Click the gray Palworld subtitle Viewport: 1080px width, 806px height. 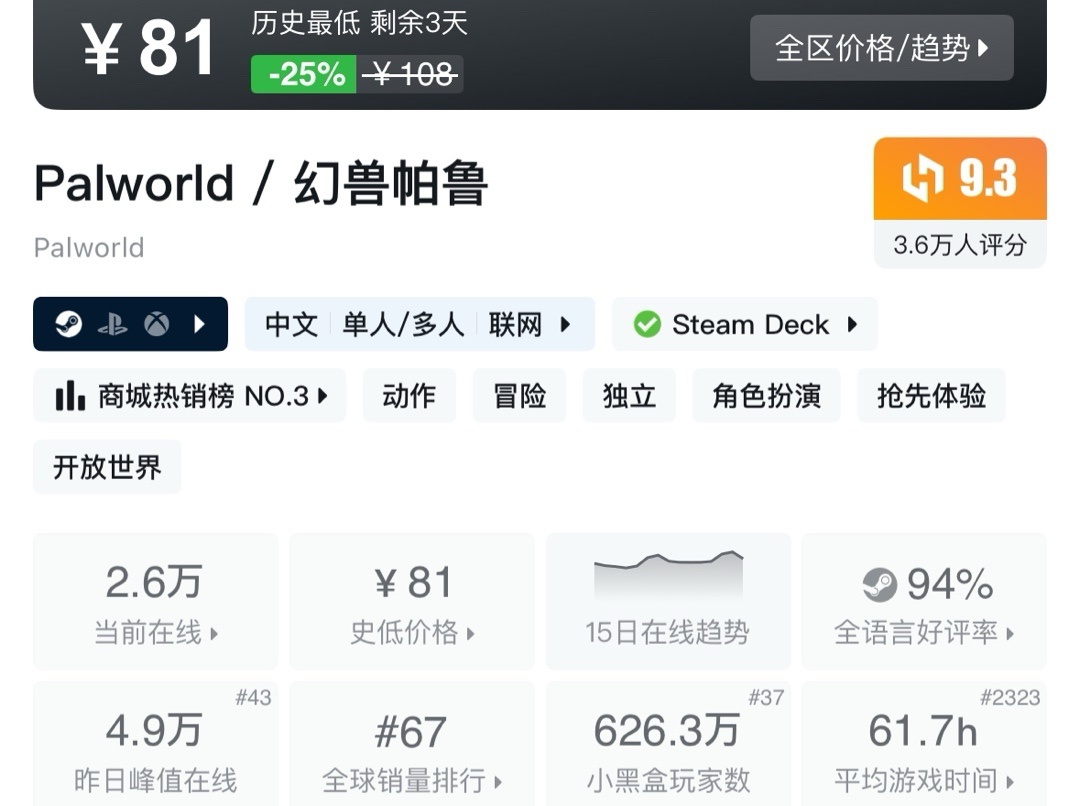click(89, 247)
